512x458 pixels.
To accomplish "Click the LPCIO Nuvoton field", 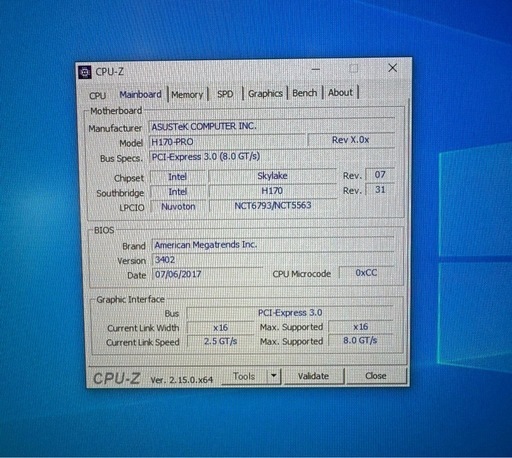I will coord(178,207).
